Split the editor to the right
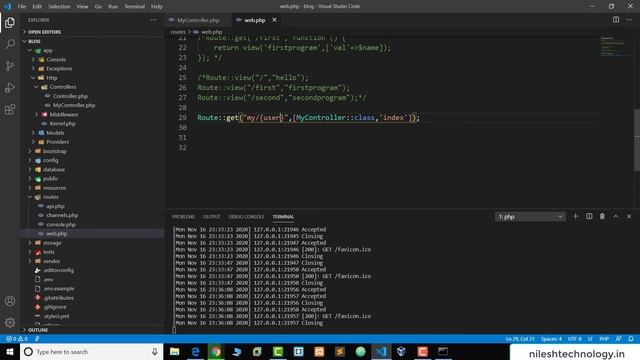Image resolution: width=640 pixels, height=360 pixels. point(616,20)
